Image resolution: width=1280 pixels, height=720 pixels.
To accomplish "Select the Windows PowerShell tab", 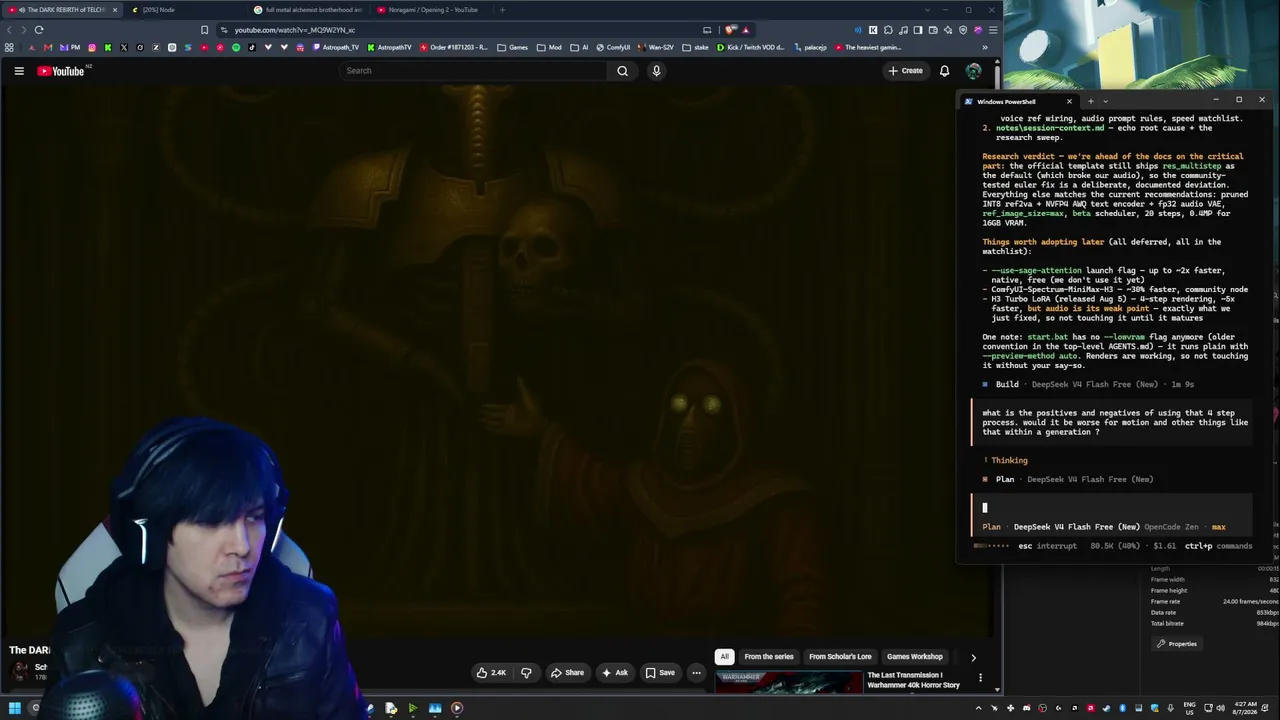I will pyautogui.click(x=1018, y=101).
